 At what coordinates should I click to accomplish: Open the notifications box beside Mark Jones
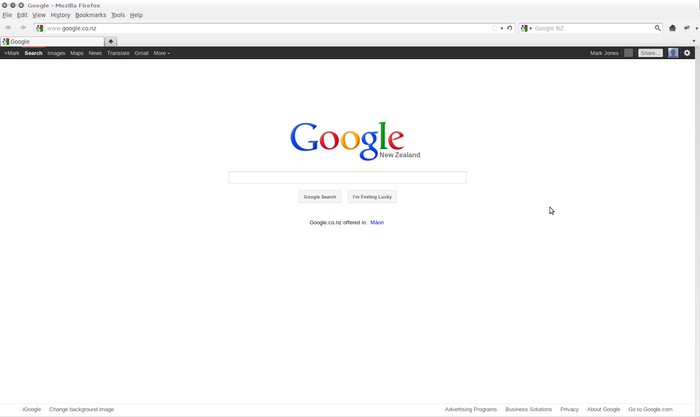click(629, 53)
